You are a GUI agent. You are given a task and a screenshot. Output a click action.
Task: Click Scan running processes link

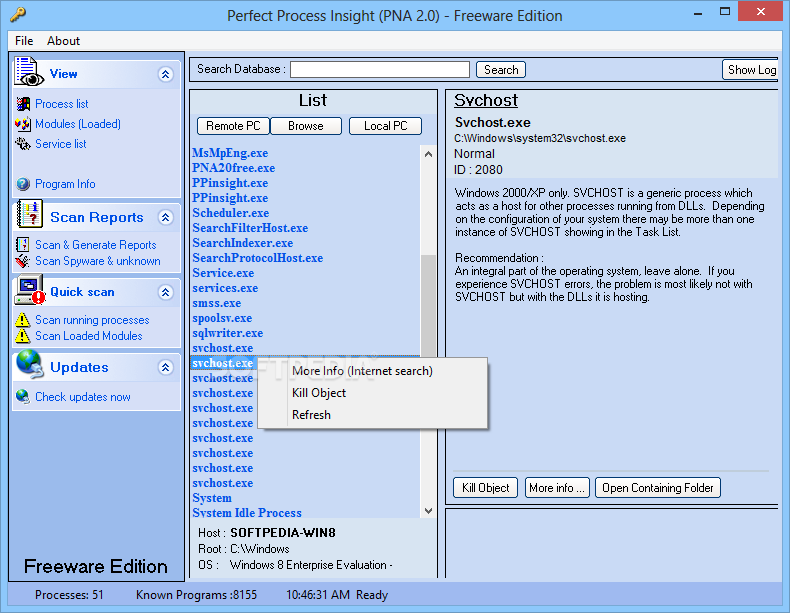tap(92, 320)
